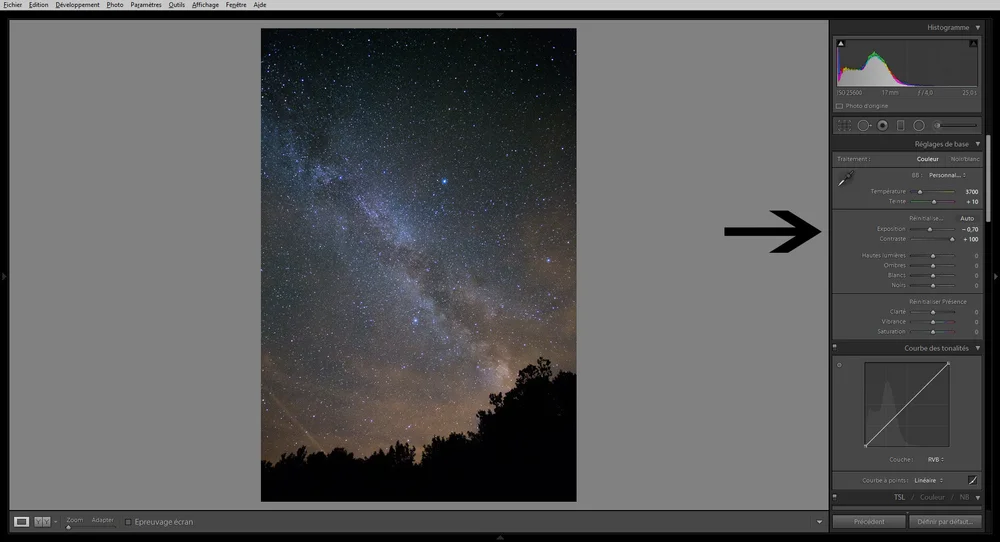Open the BB white balance Personnal dropdown
1000x542 pixels.
(947, 175)
